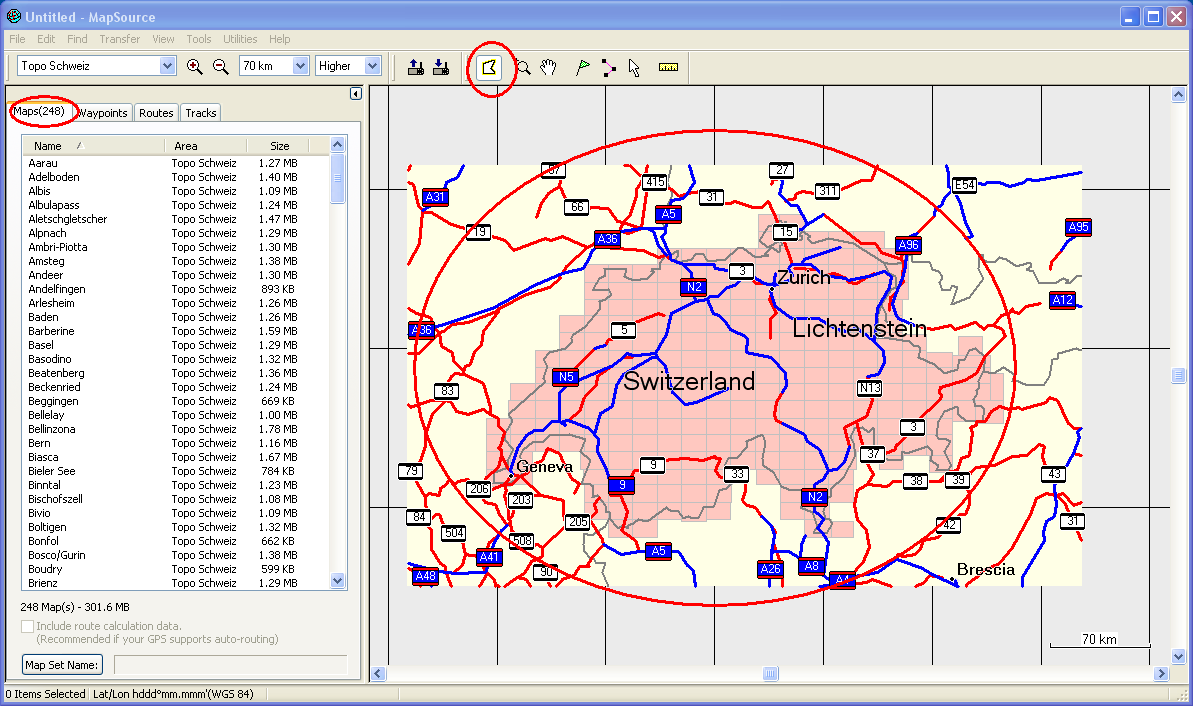This screenshot has width=1193, height=706.
Task: Click the MapSource globe title icon
Action: pyautogui.click(x=13, y=16)
